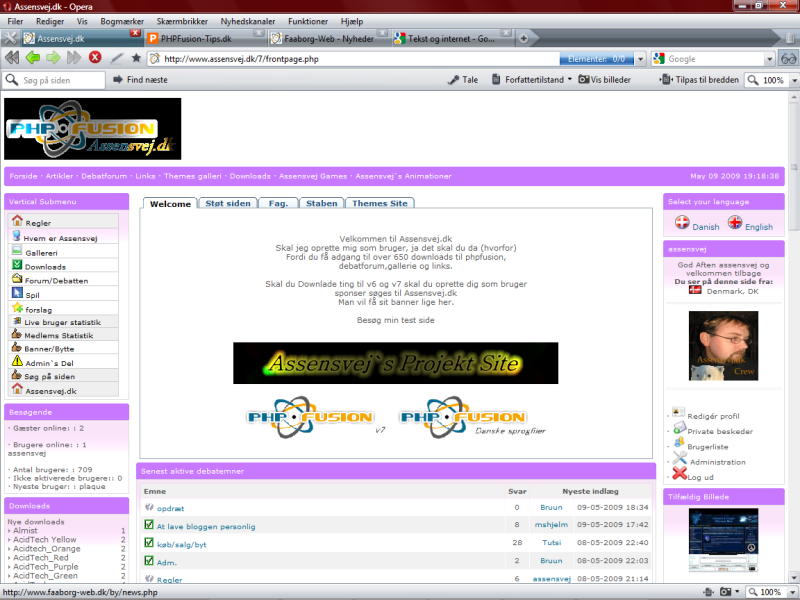Image resolution: width=800 pixels, height=600 pixels.
Task: Click the Administration tools icon
Action: pos(680,457)
